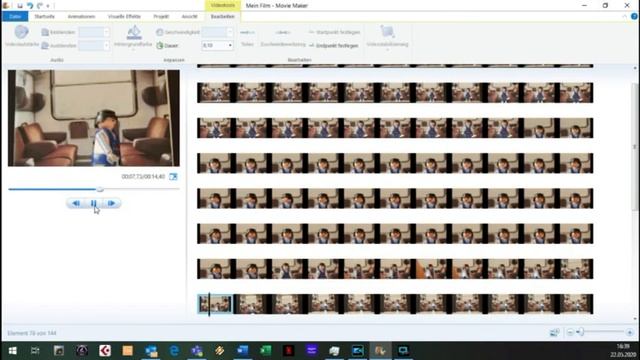Launch Microsoft Edge from taskbar
This screenshot has width=640, height=360.
[174, 351]
